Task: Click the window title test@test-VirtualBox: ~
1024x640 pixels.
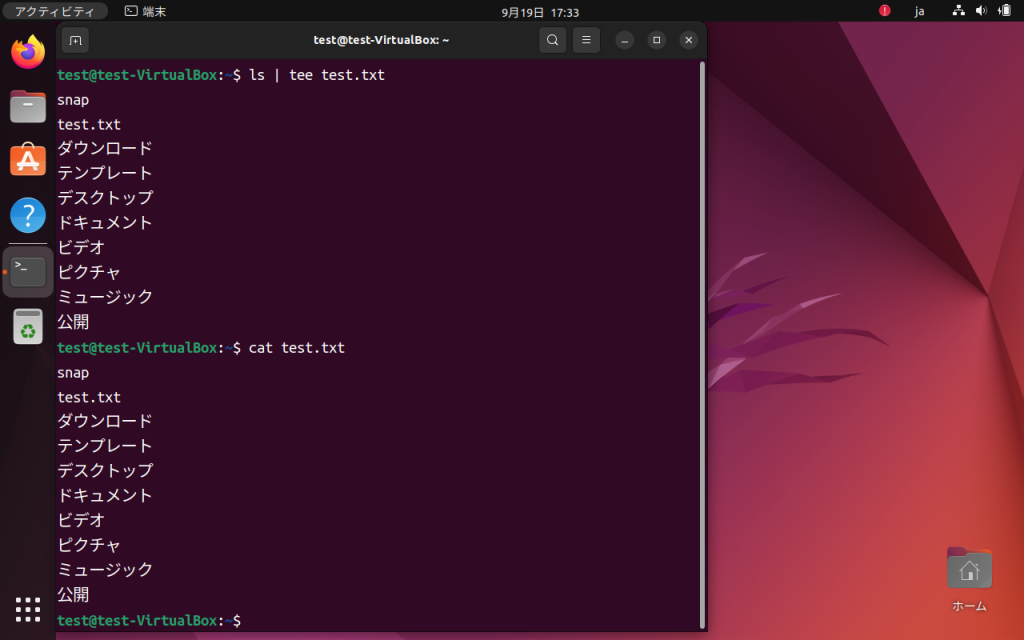Action: point(381,40)
